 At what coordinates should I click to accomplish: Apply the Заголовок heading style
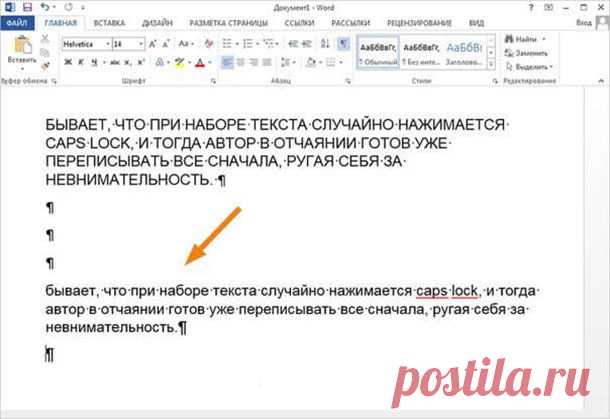[x=465, y=53]
